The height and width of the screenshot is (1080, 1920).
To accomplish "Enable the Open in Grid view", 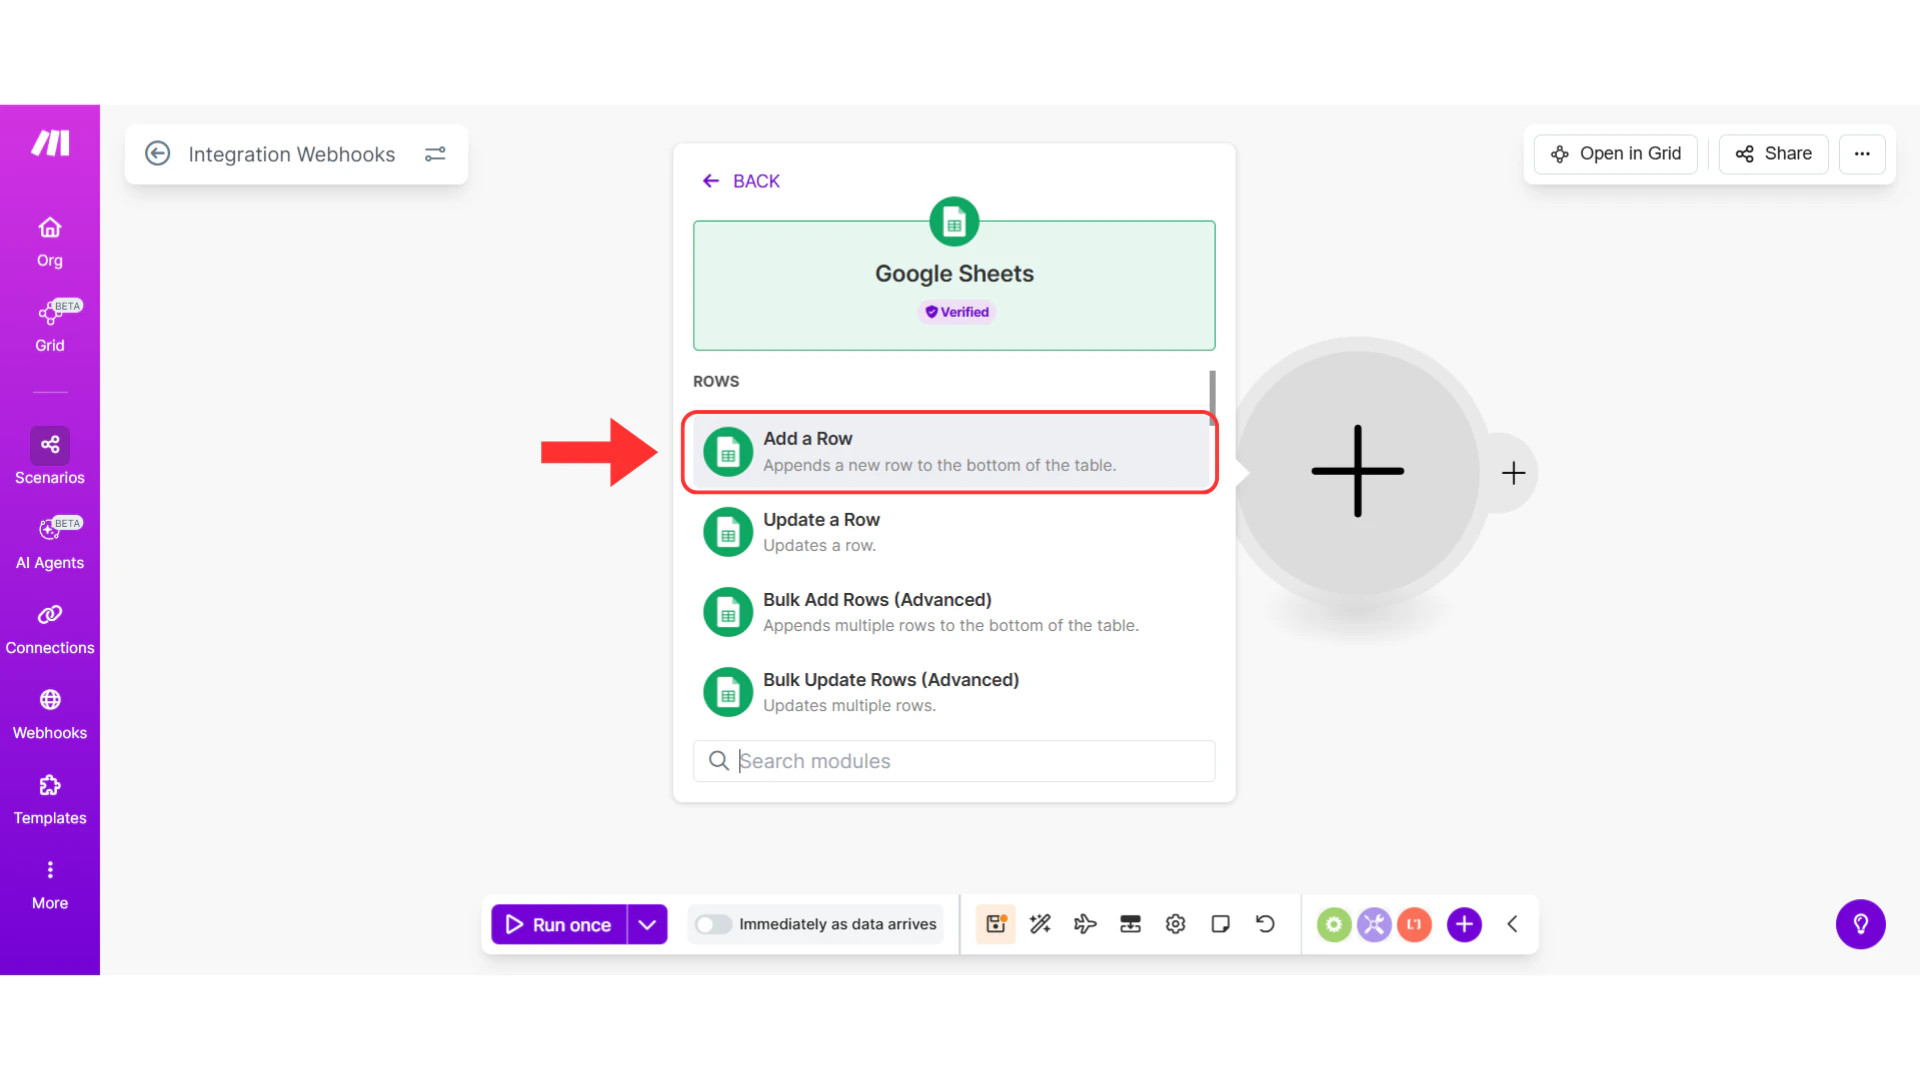I will coord(1615,154).
